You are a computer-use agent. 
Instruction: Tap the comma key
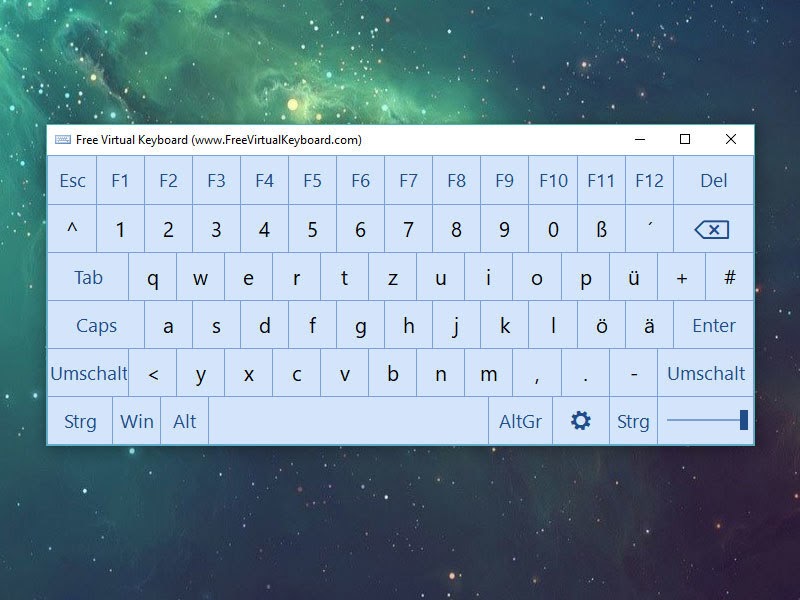coord(537,373)
